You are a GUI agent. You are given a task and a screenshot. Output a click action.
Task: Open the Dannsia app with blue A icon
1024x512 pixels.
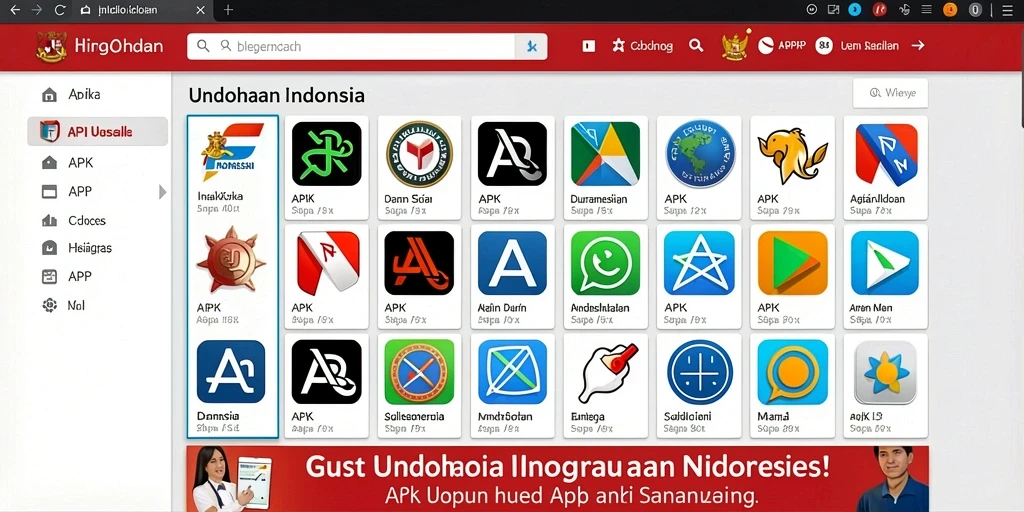(232, 385)
